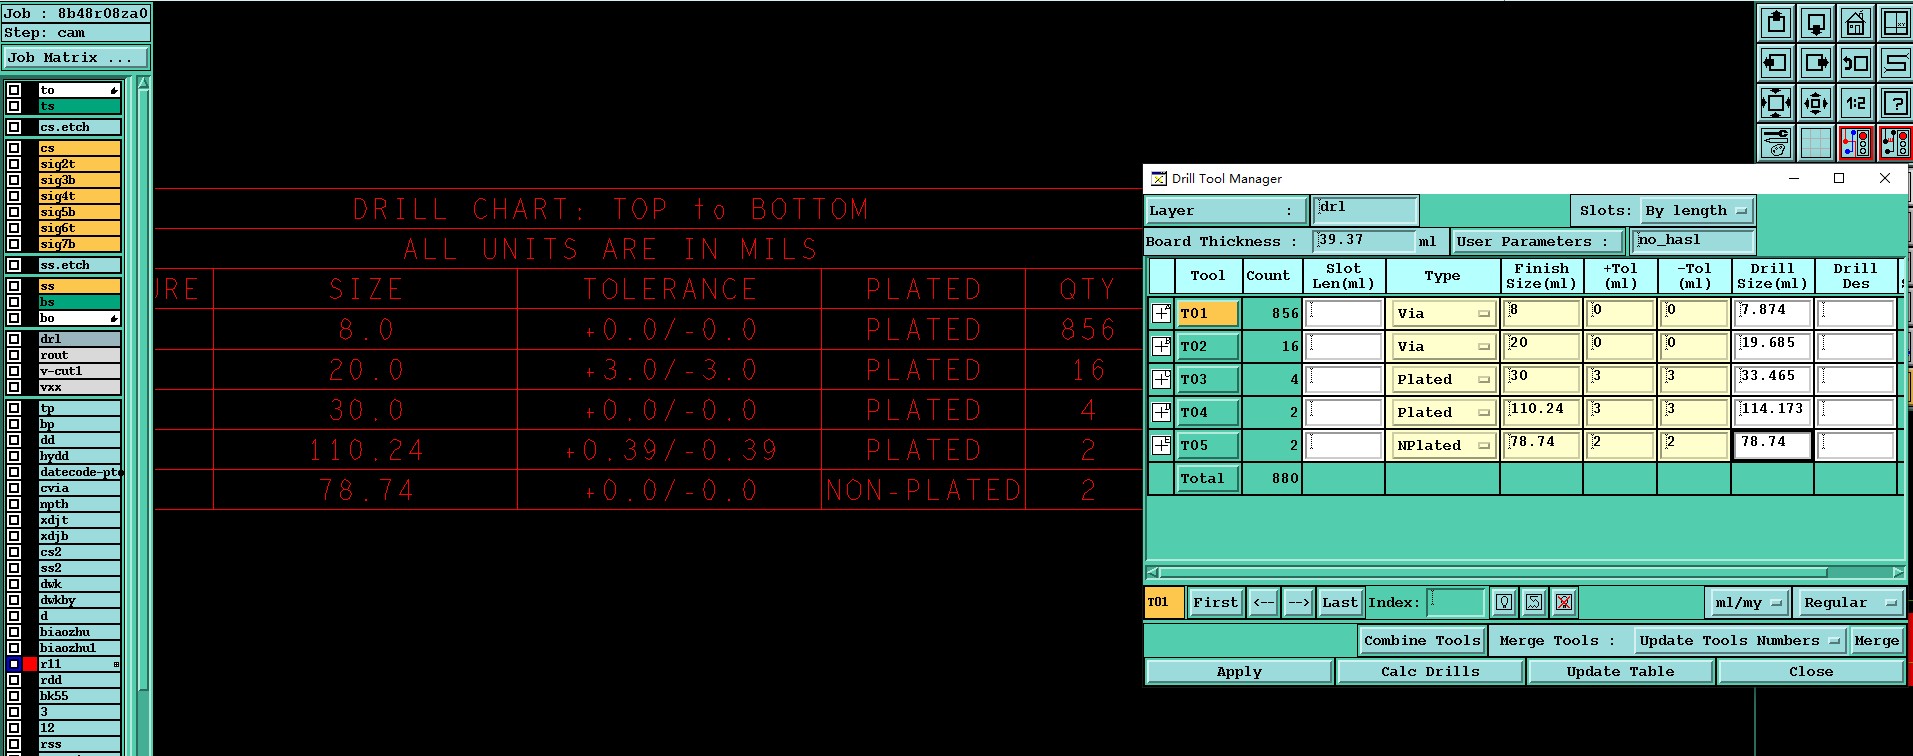Viewport: 1913px width, 756px height.
Task: Toggle the checkbox for layer drl
Action: 14,339
